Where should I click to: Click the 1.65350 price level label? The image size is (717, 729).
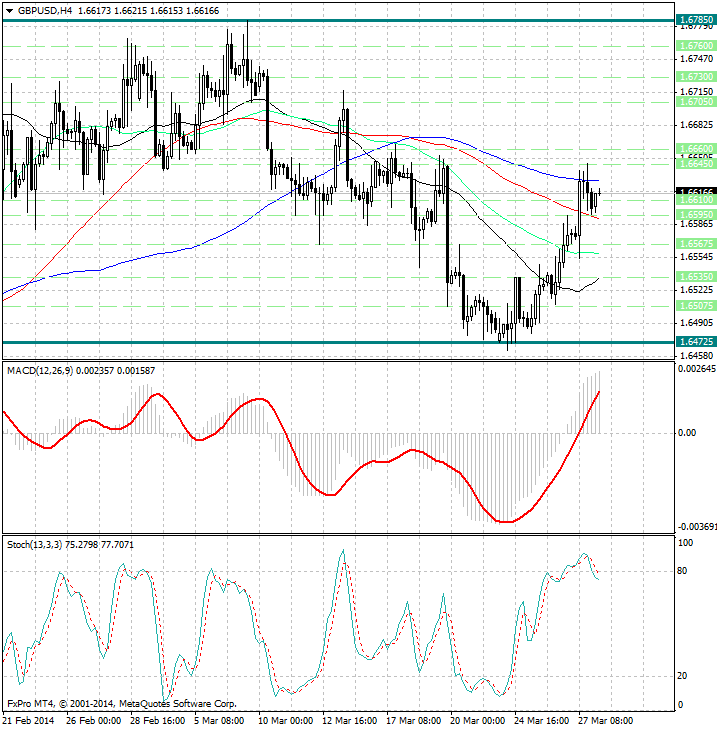click(x=696, y=277)
